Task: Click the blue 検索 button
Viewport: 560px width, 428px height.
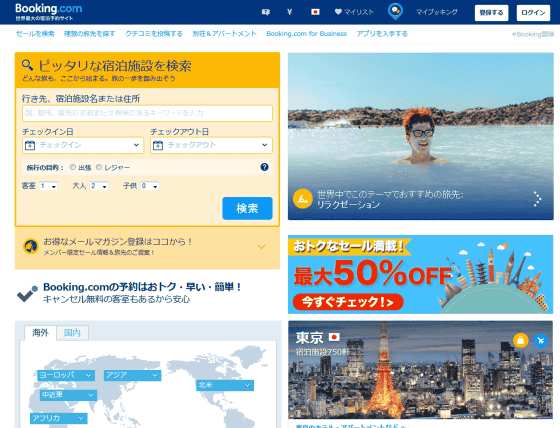Action: (247, 208)
